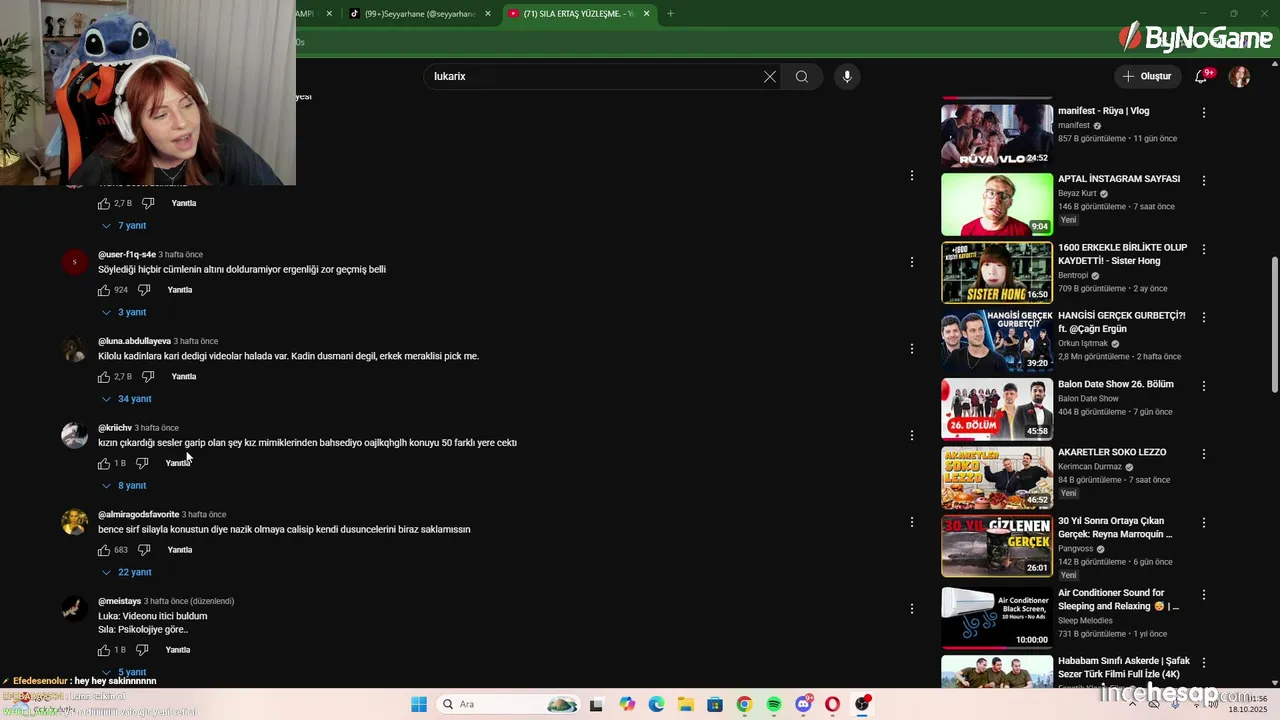Close the SILA ERTAŞ YÜZLEŞME tab

(647, 13)
